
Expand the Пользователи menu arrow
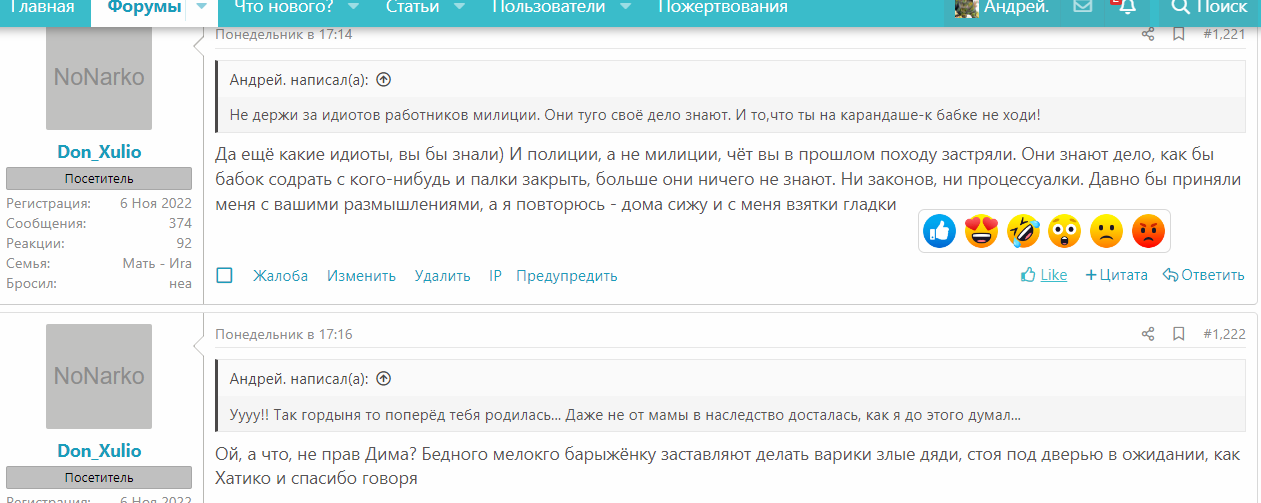pos(625,8)
